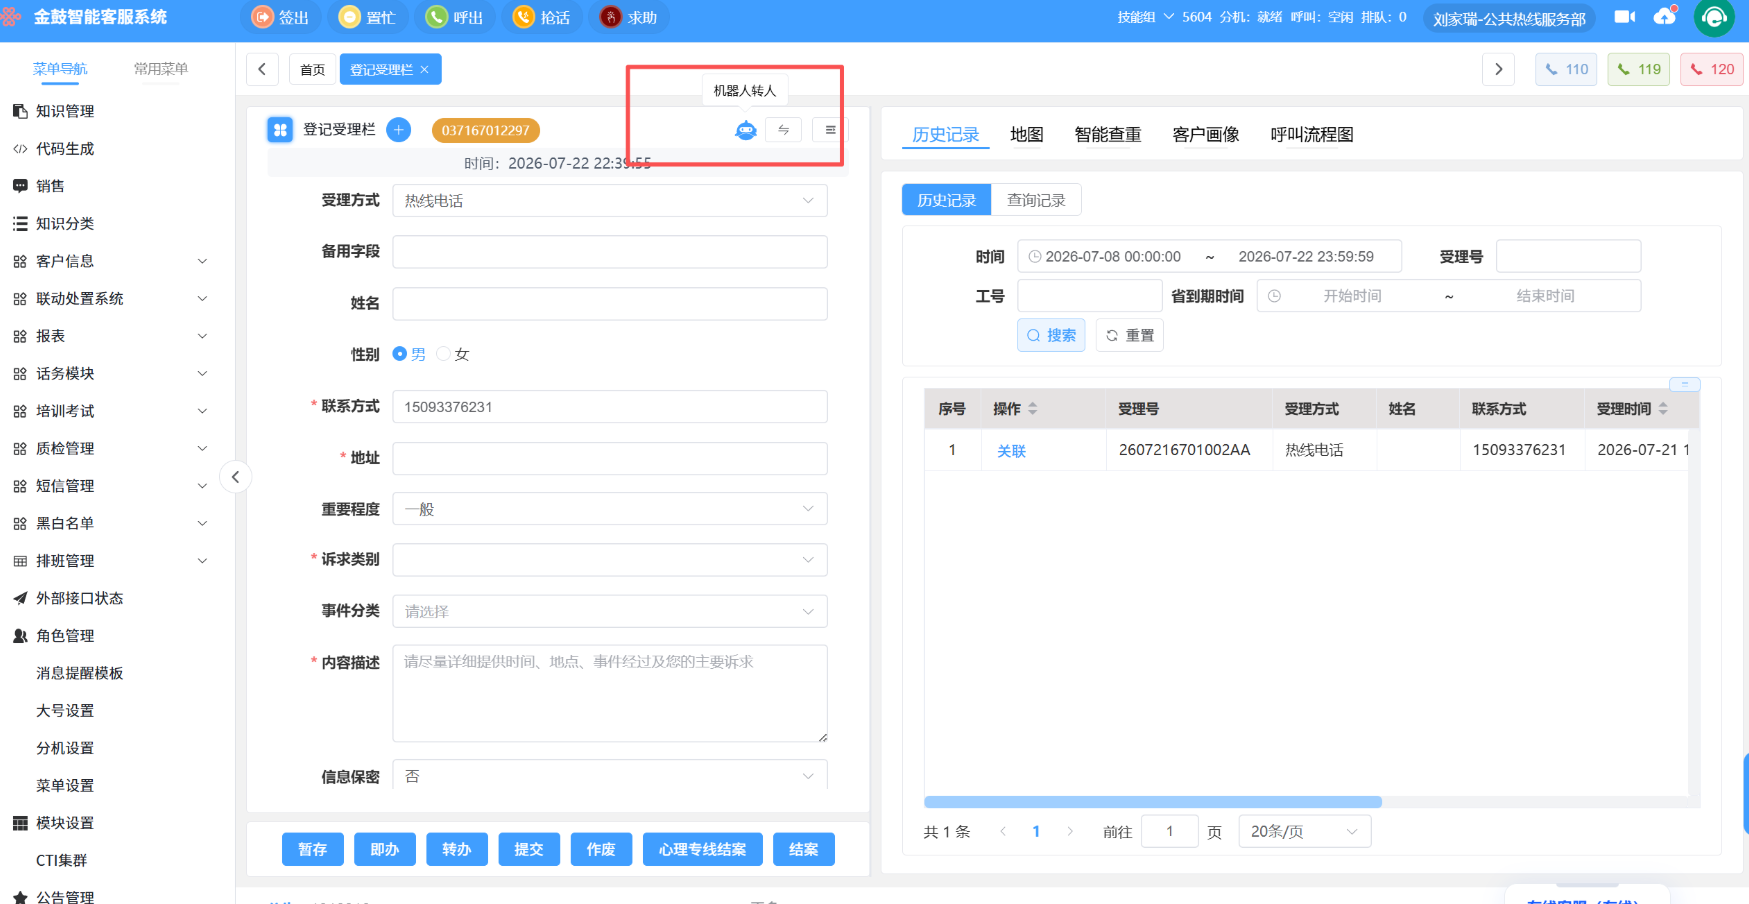Switch to the 呼叫流程图 tab
The width and height of the screenshot is (1749, 904).
point(1312,135)
